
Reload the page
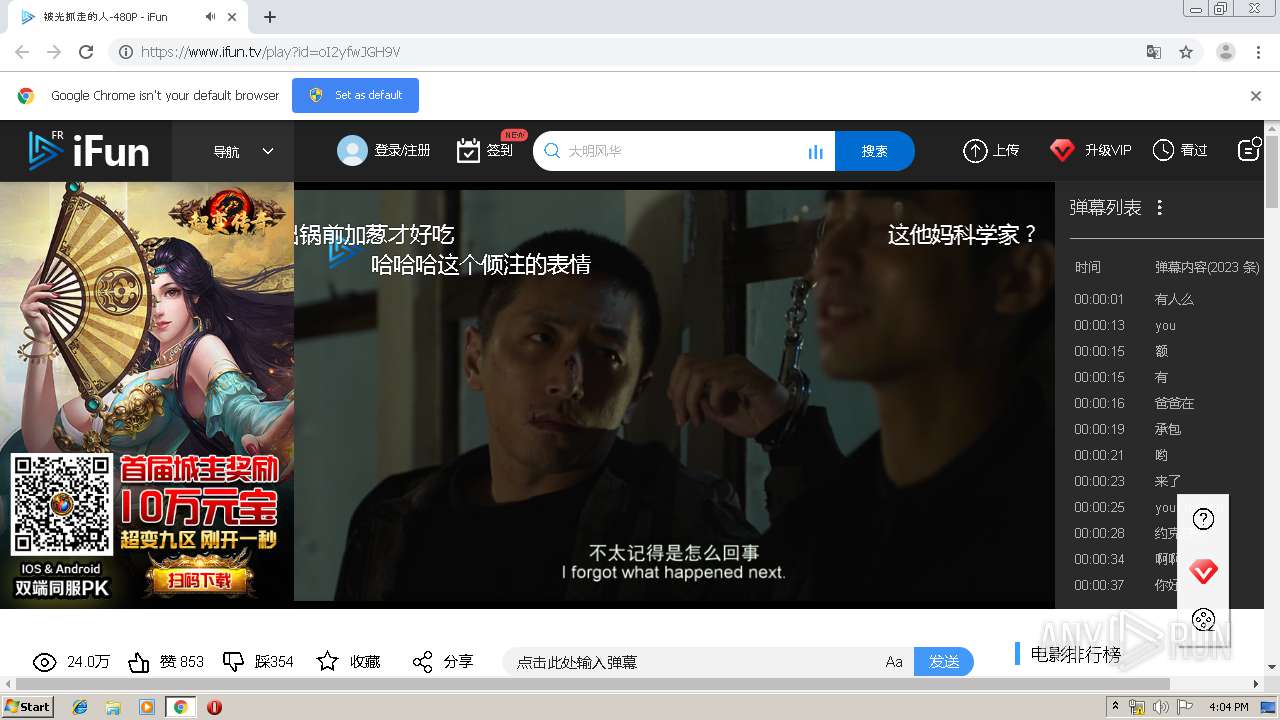(x=86, y=52)
